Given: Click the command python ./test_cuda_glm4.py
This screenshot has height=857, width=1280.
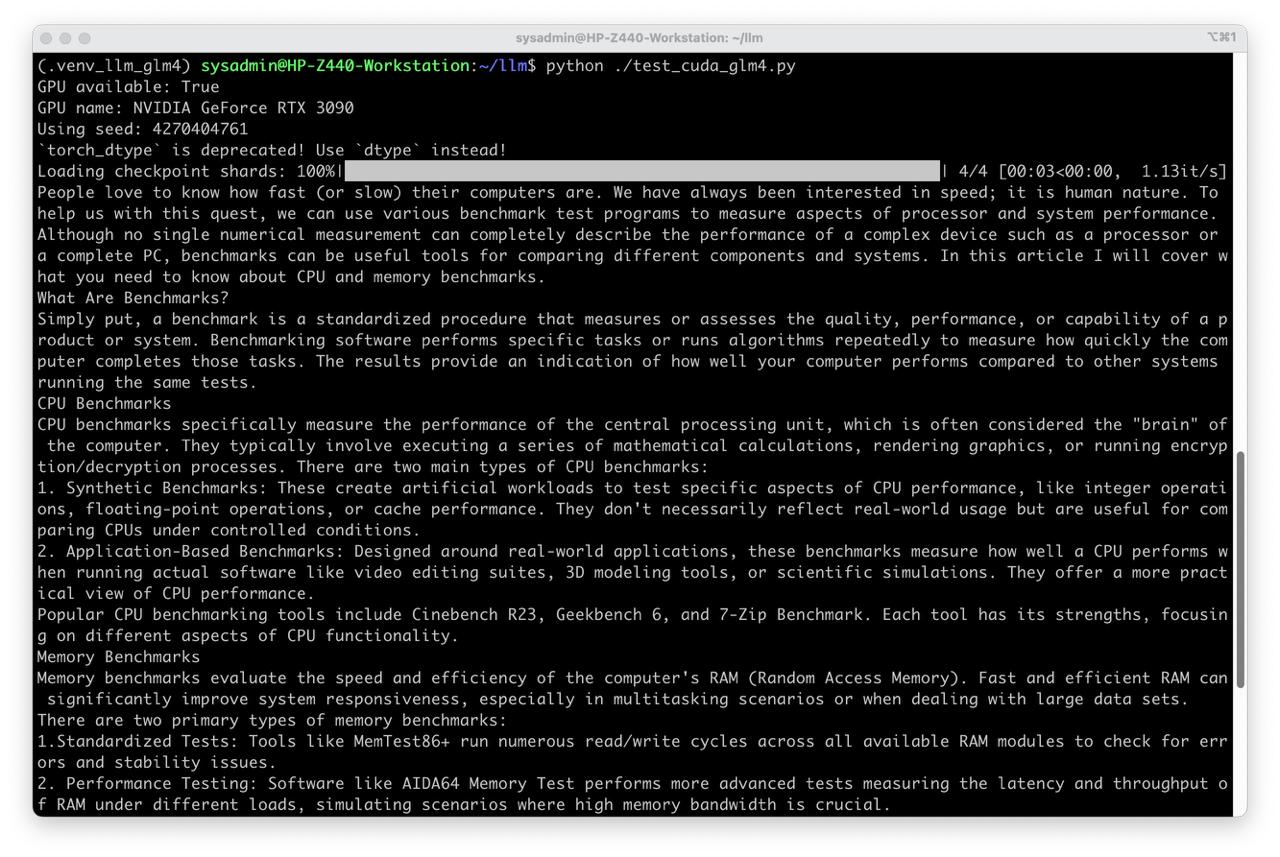Looking at the screenshot, I should point(670,66).
